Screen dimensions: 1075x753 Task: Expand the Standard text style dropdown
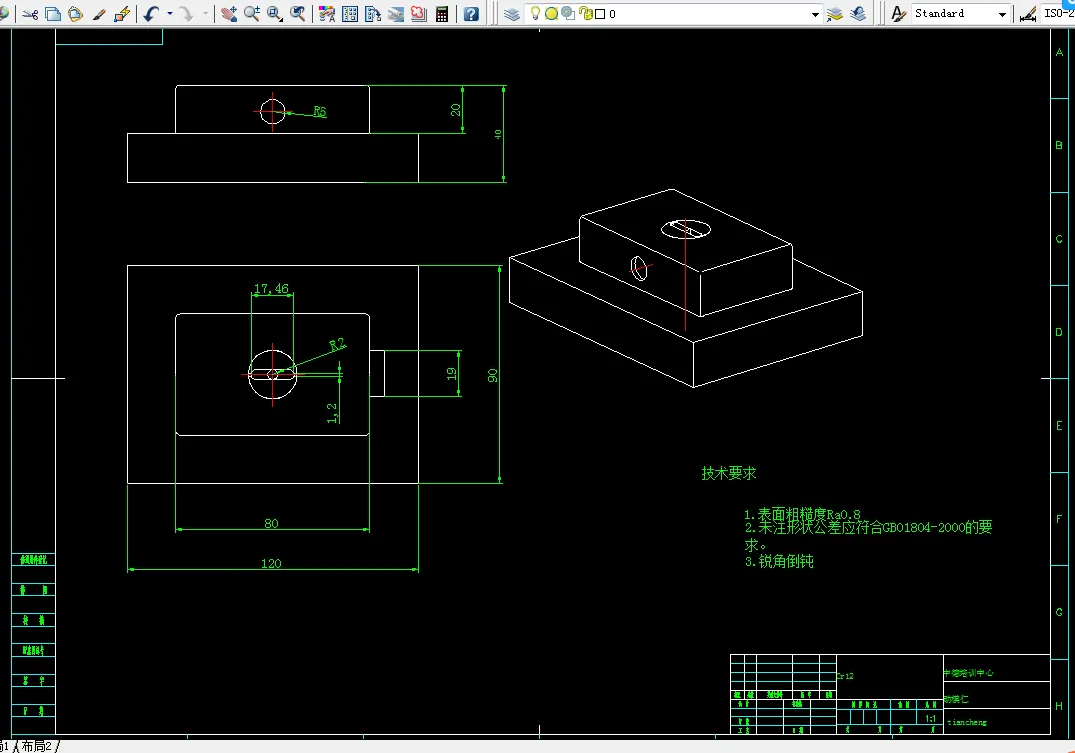point(1002,14)
